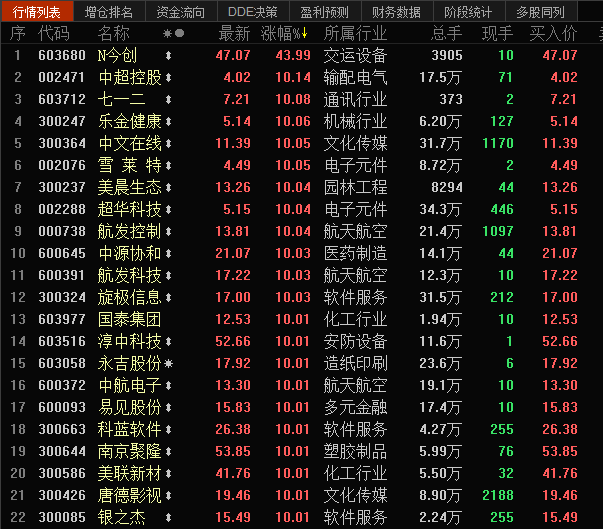Viewport: 603px width, 529px height.
Task: Toggle sort arrow on 涨幅% column
Action: pyautogui.click(x=307, y=33)
